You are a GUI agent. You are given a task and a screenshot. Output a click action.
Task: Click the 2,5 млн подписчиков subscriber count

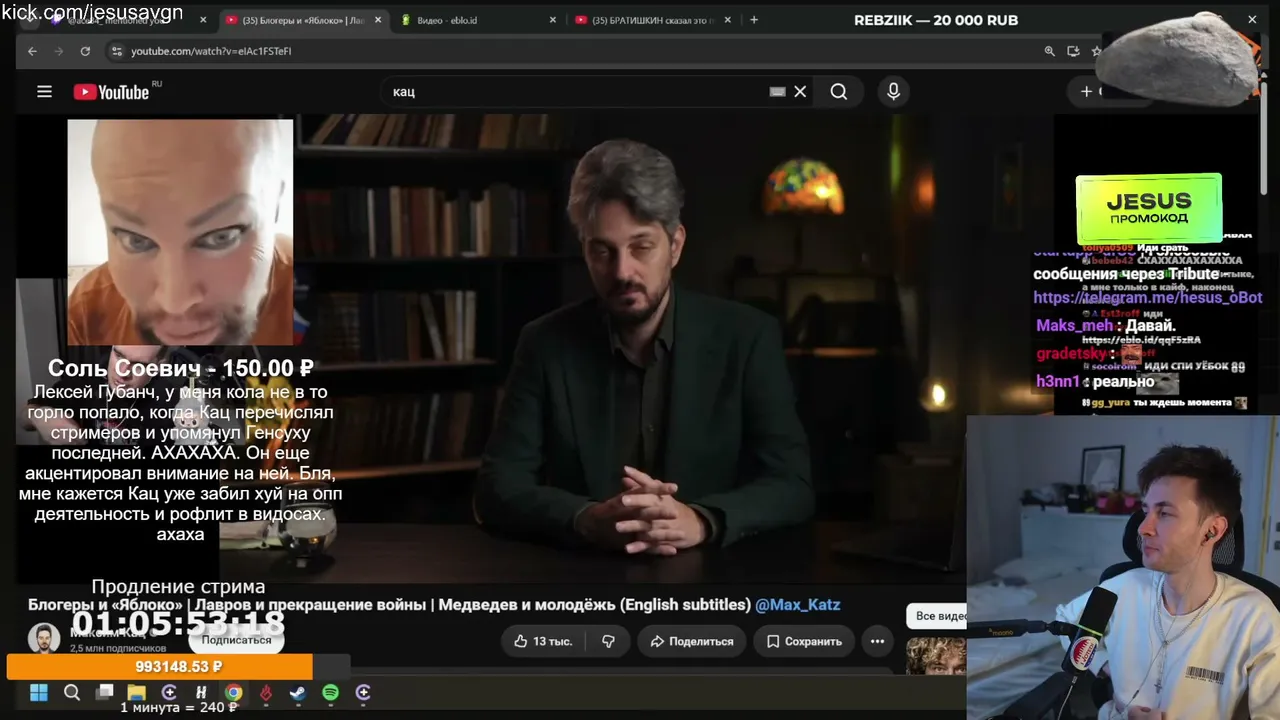[118, 648]
